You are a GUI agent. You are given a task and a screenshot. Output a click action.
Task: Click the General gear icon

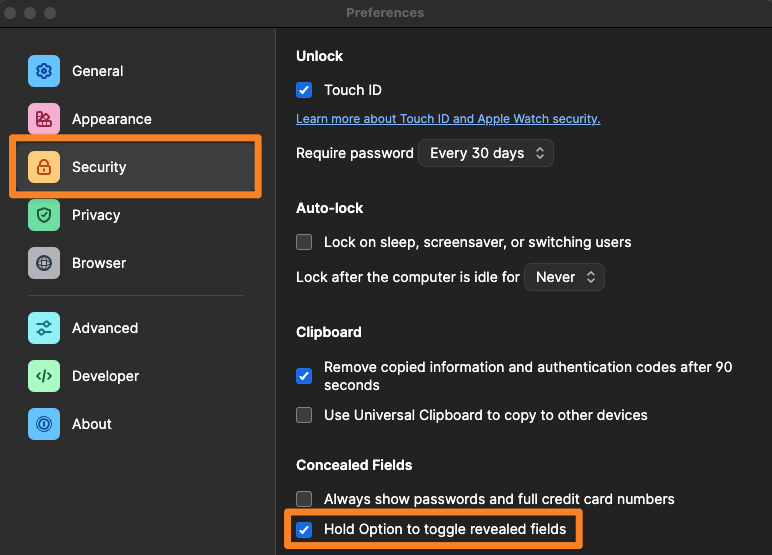pyautogui.click(x=44, y=71)
